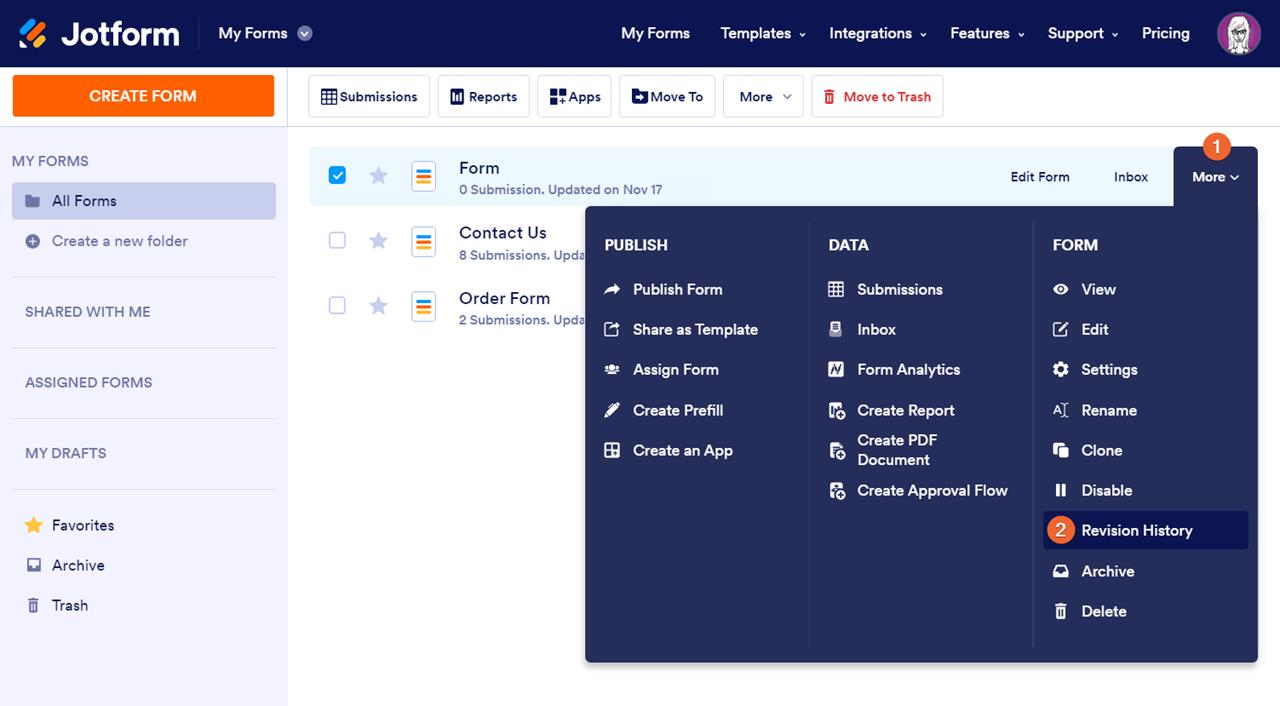Click the Delete trash icon in dropdown
Image resolution: width=1280 pixels, height=706 pixels.
point(1061,611)
